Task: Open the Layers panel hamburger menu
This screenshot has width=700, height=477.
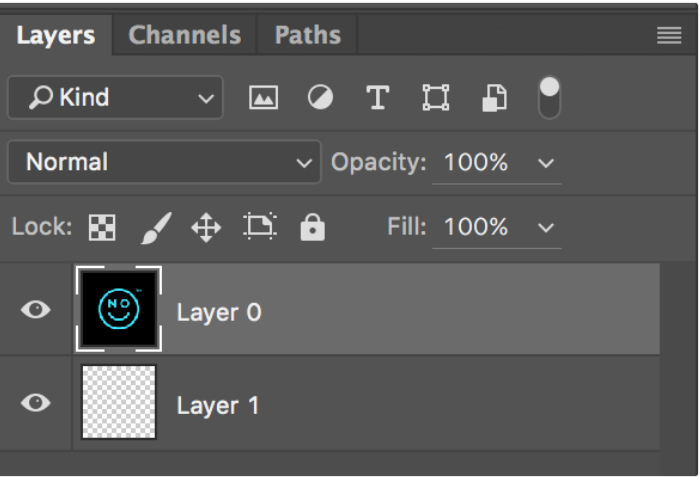Action: point(669,36)
